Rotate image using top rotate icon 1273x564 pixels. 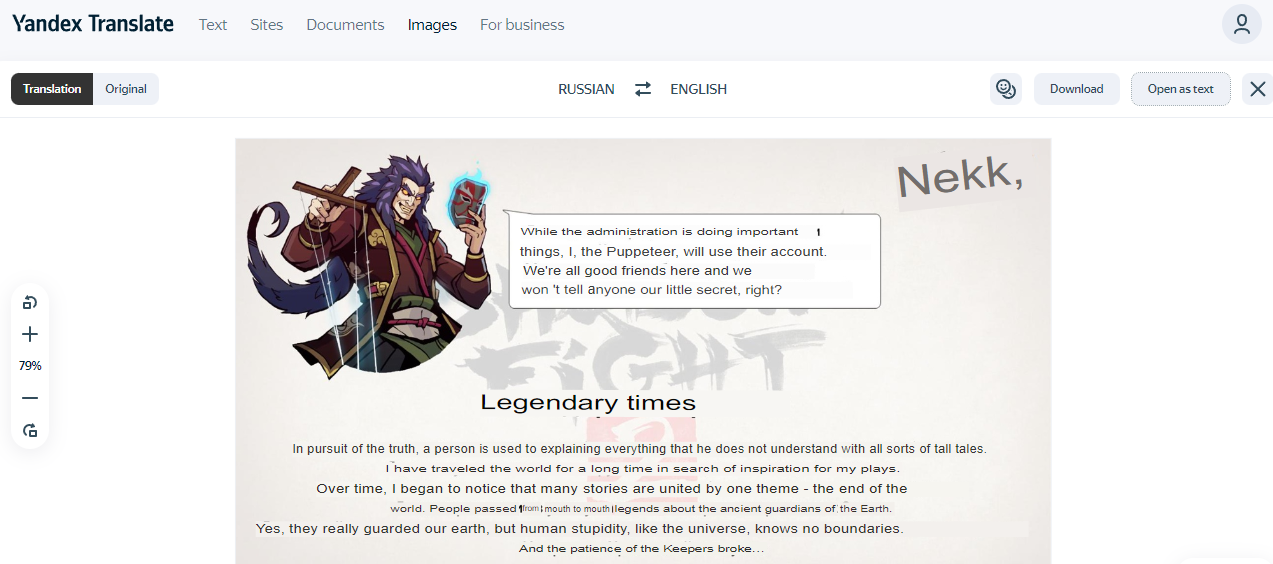(30, 303)
